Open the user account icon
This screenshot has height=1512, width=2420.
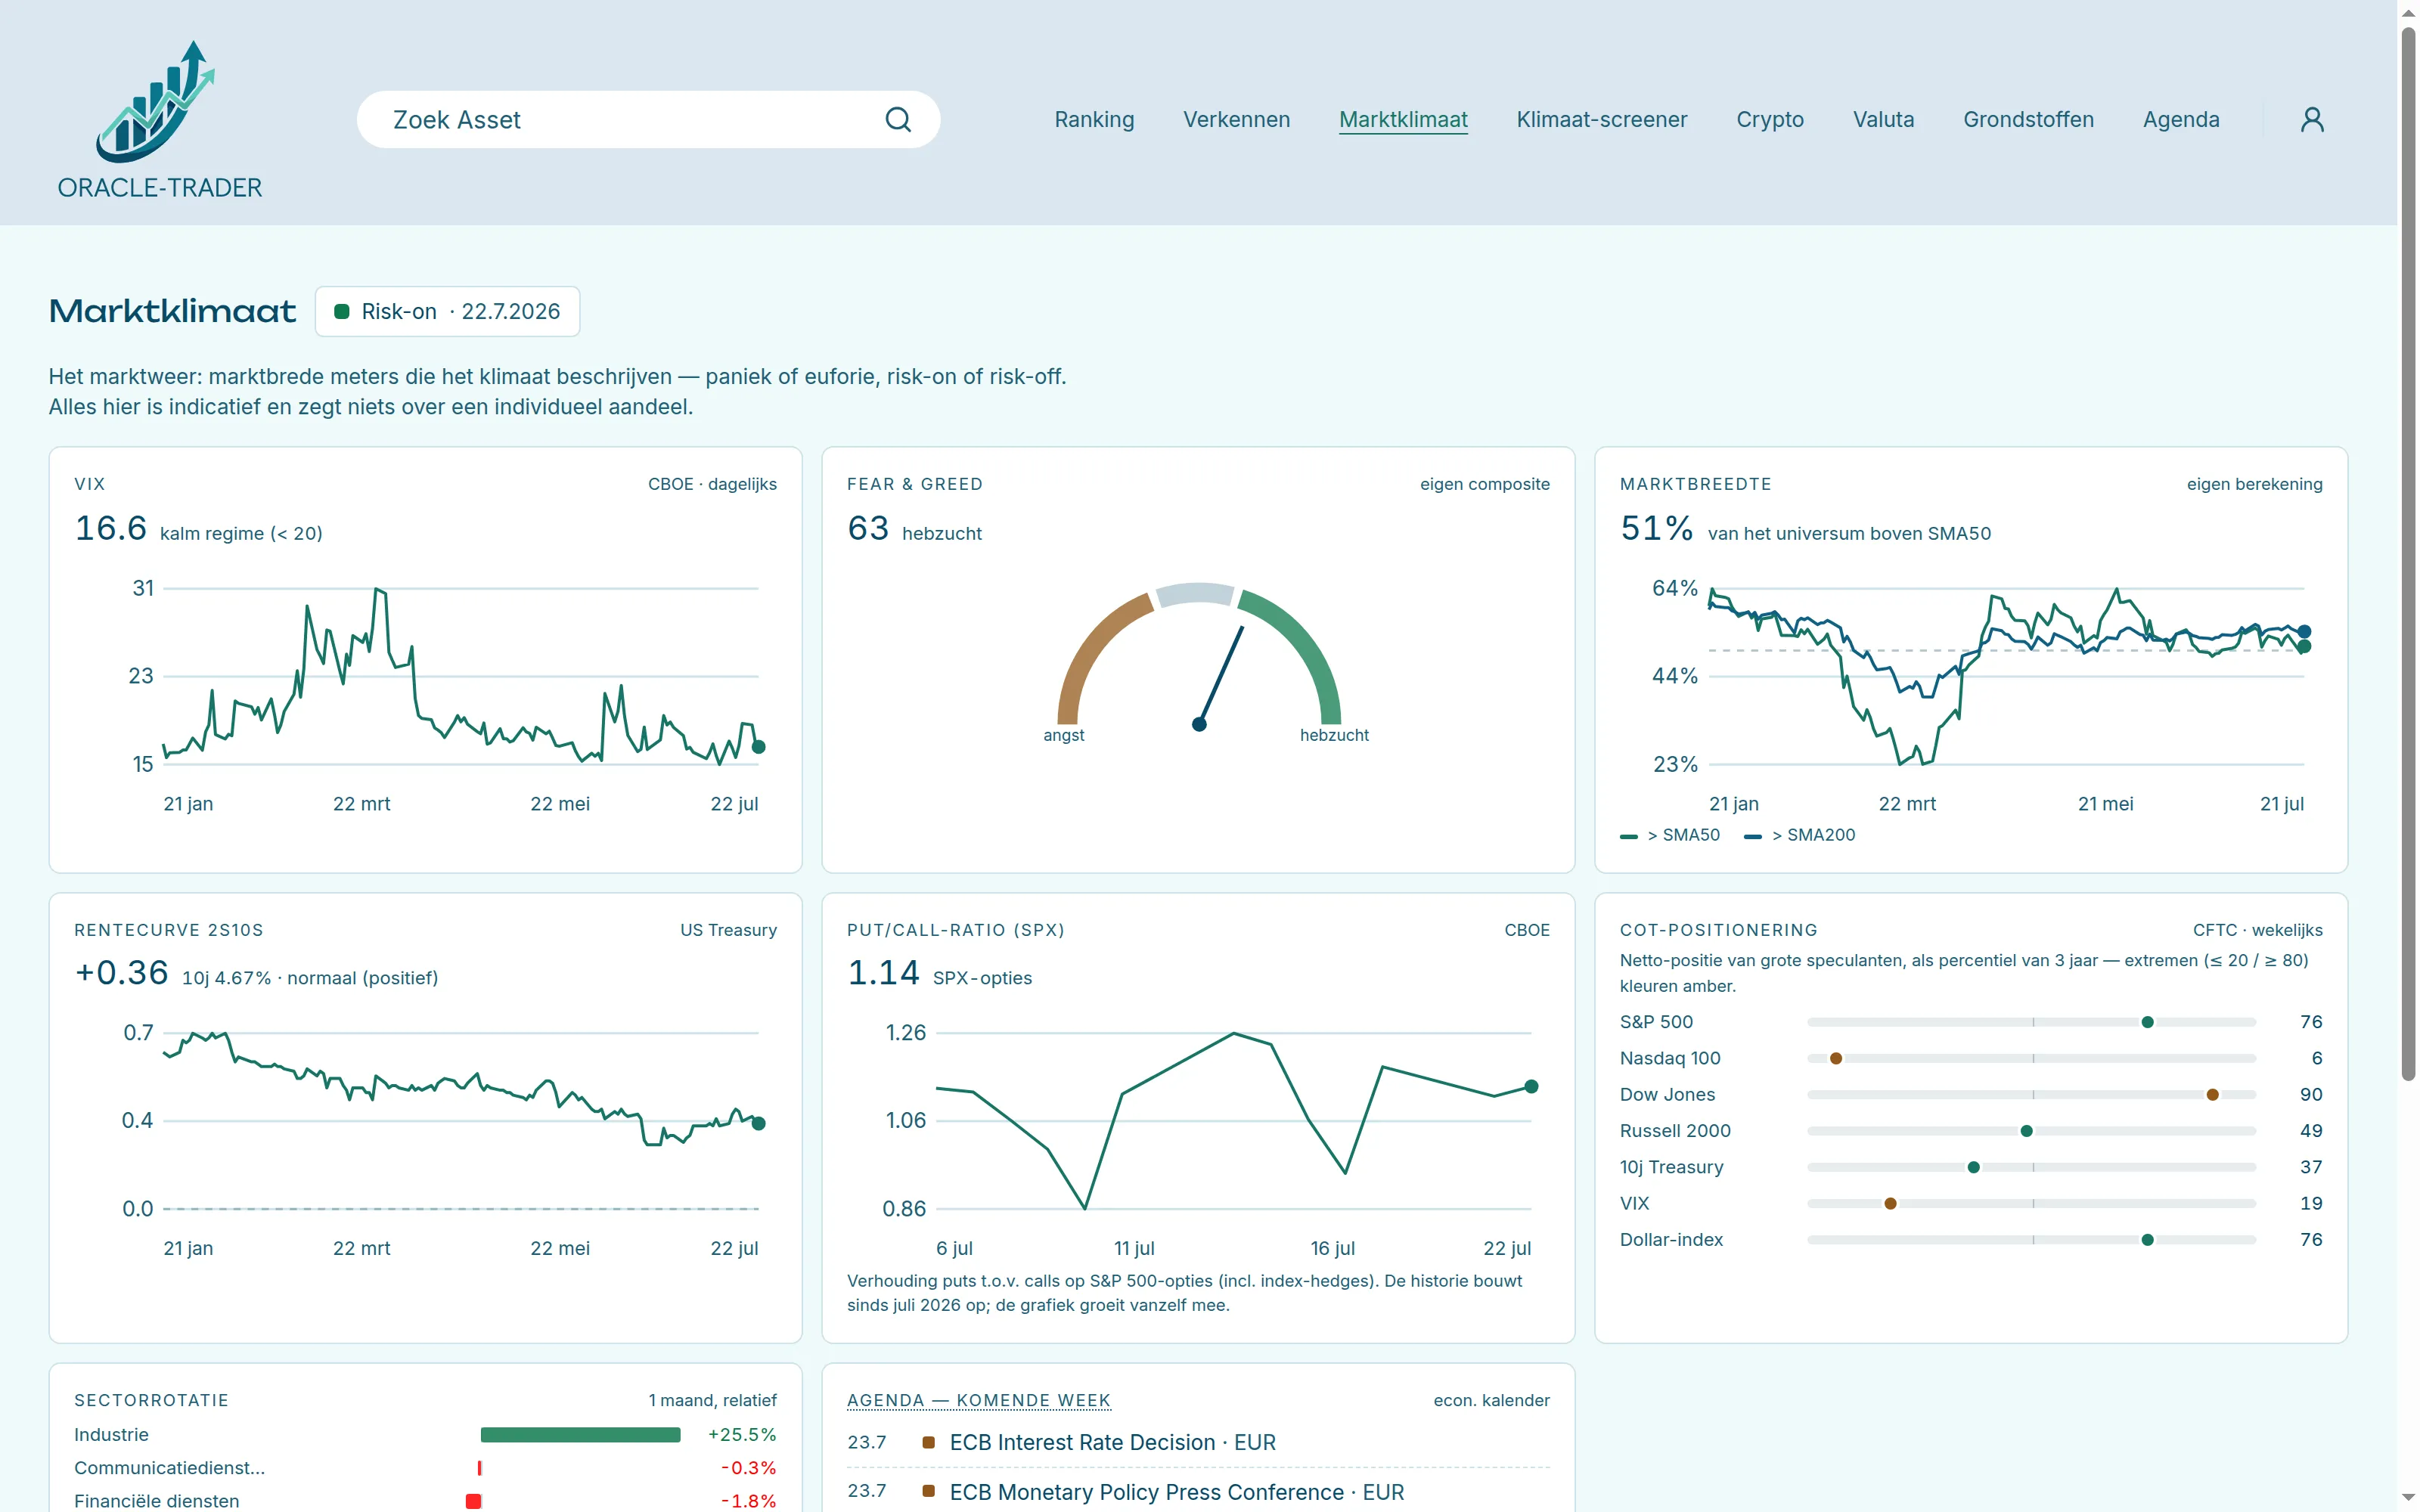[x=2312, y=120]
